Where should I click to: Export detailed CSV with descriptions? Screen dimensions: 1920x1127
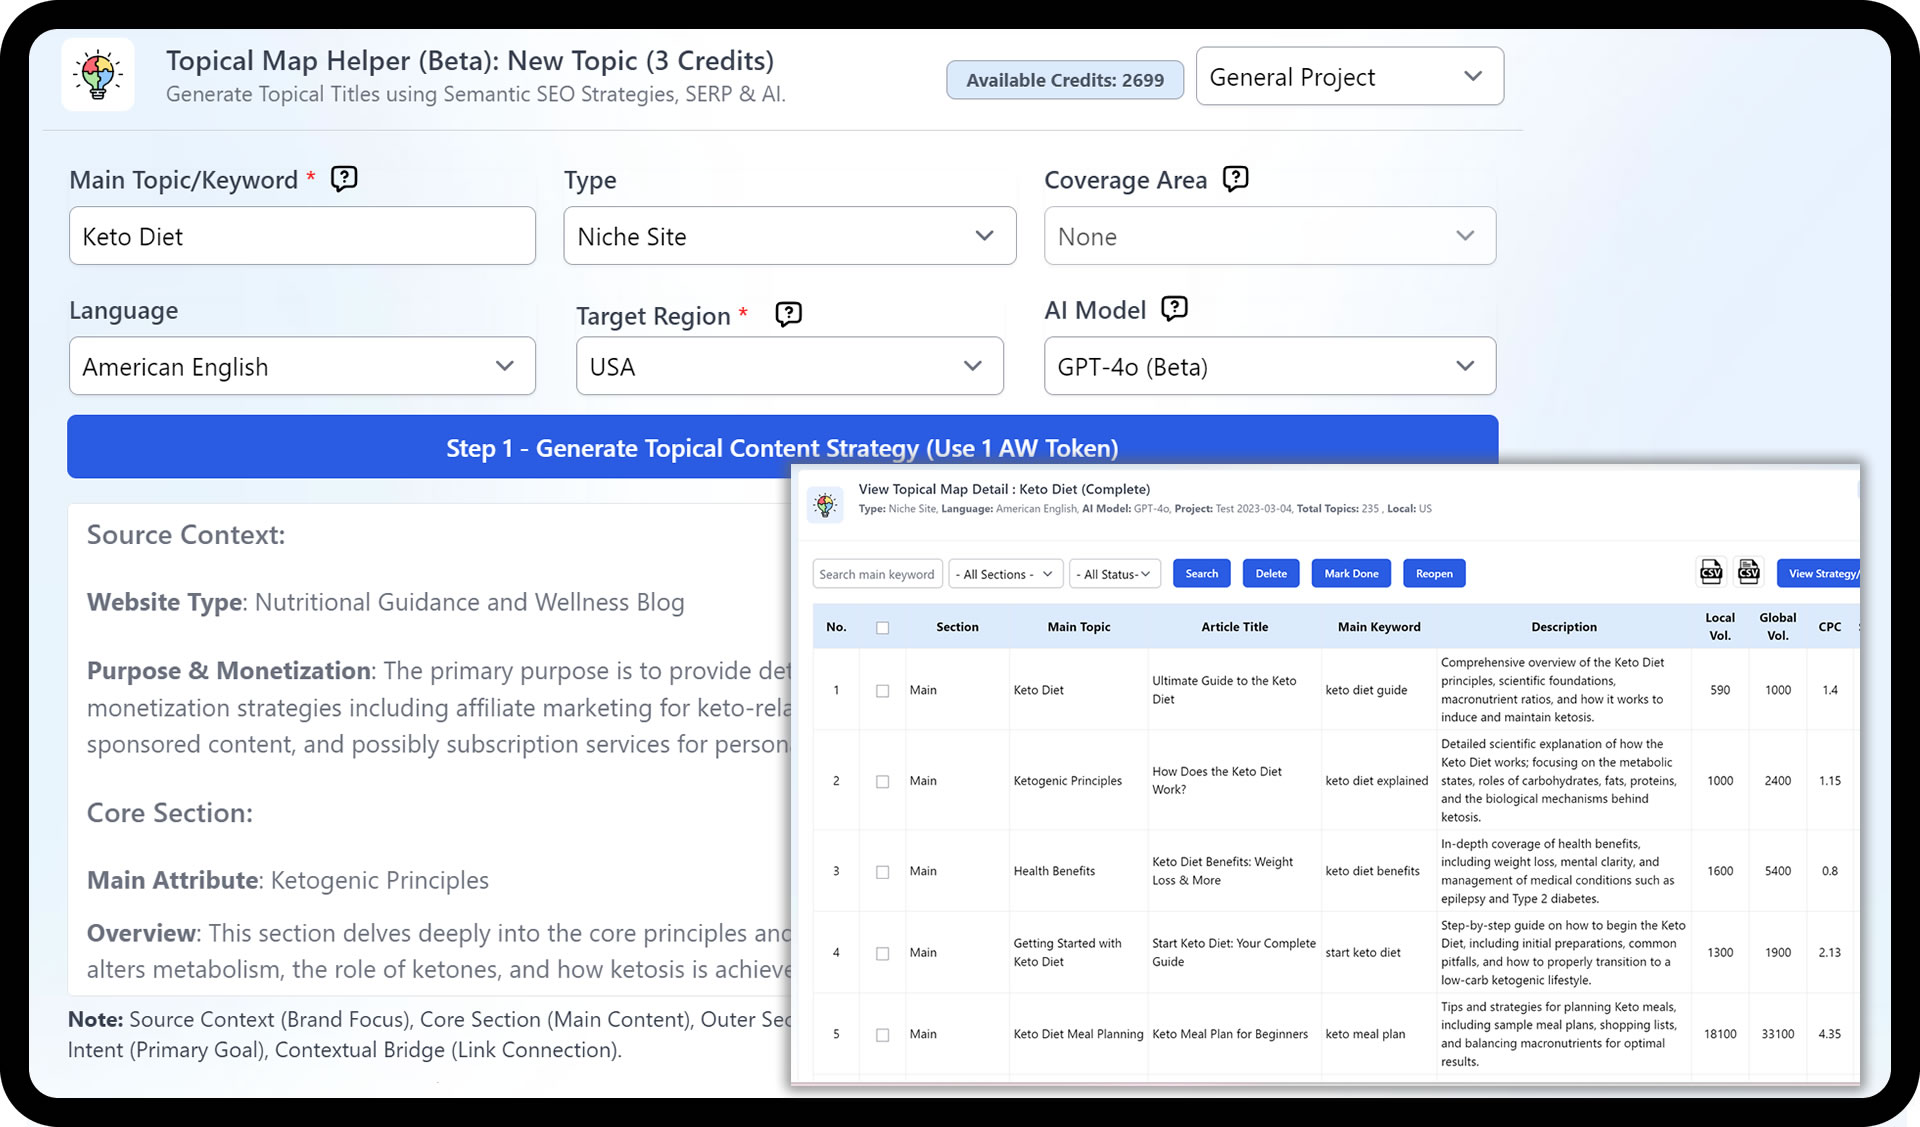(x=1748, y=572)
